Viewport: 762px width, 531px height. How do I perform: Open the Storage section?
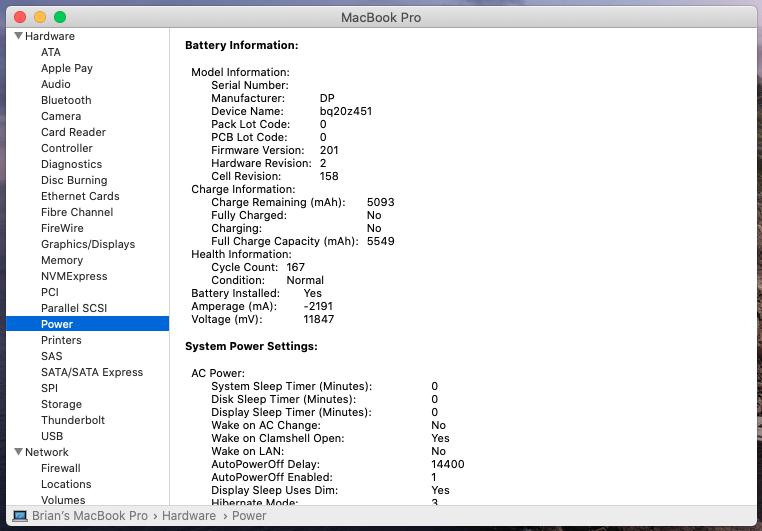pyautogui.click(x=61, y=404)
